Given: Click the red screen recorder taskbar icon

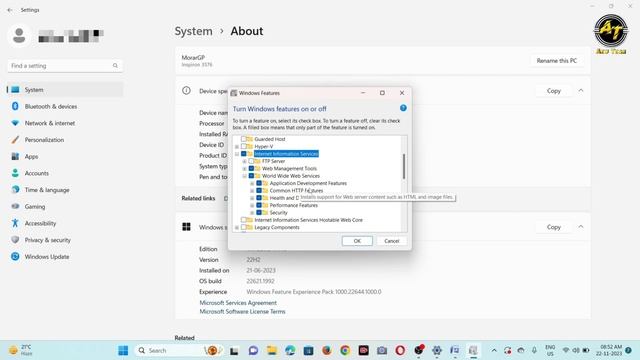Looking at the screenshot, I should click(363, 350).
